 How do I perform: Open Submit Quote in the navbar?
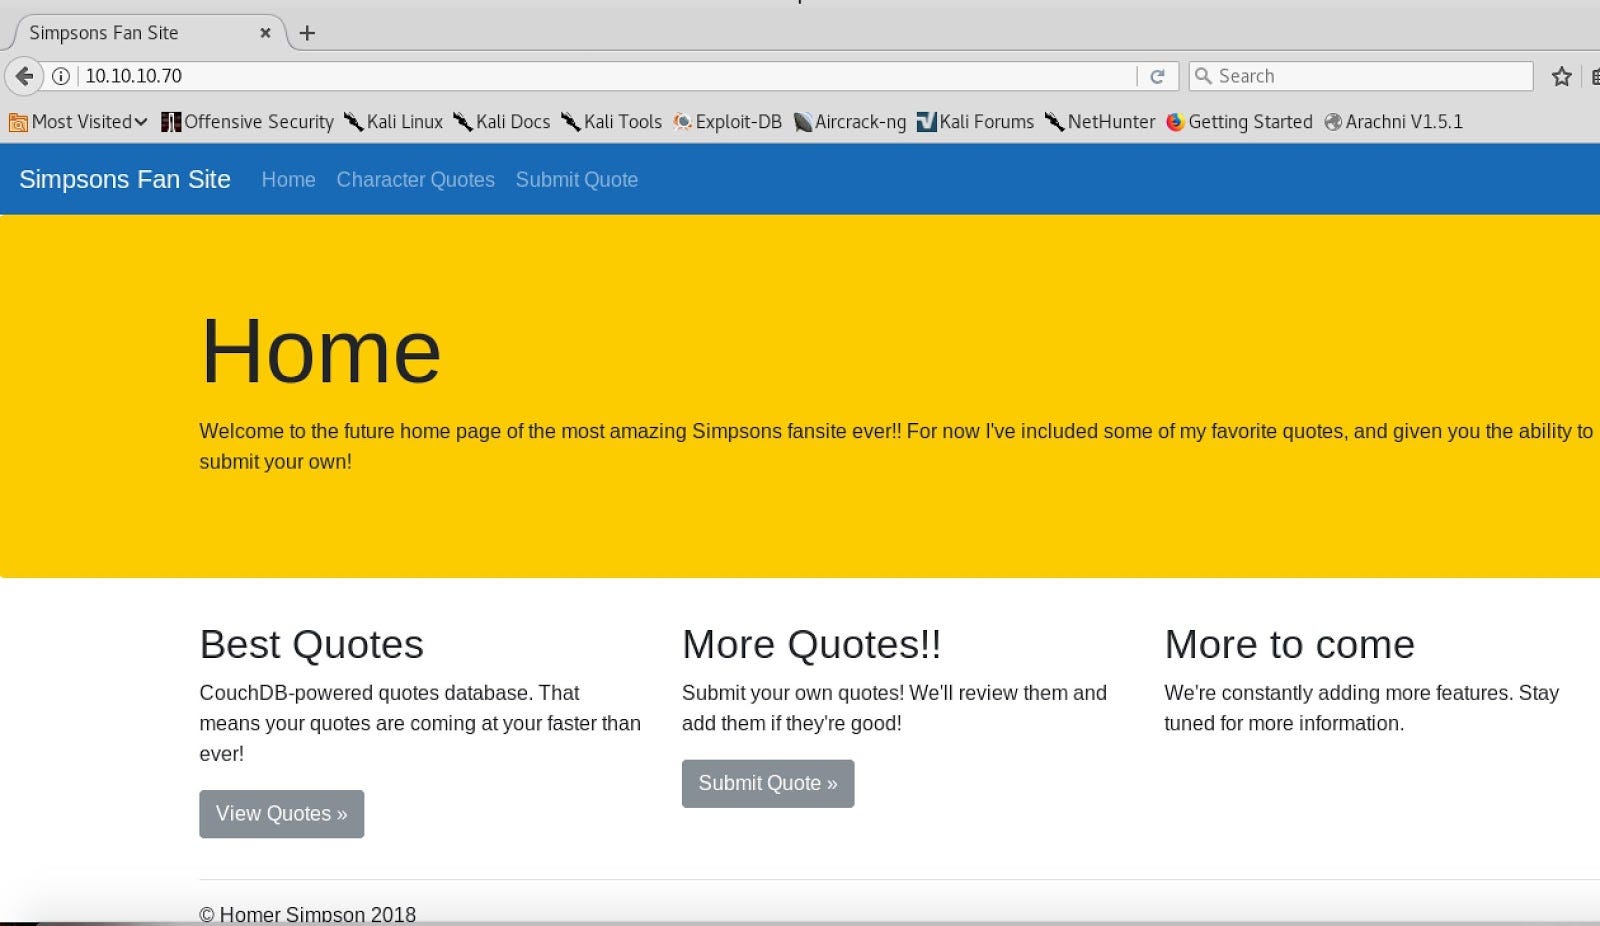[577, 180]
